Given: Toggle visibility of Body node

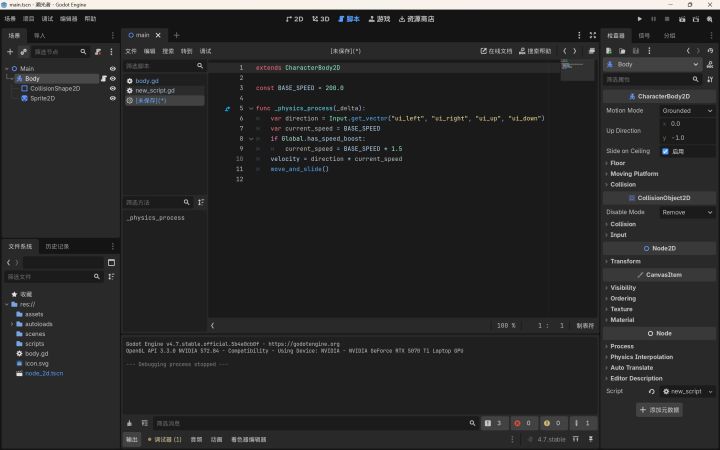Looking at the screenshot, I should (112, 79).
